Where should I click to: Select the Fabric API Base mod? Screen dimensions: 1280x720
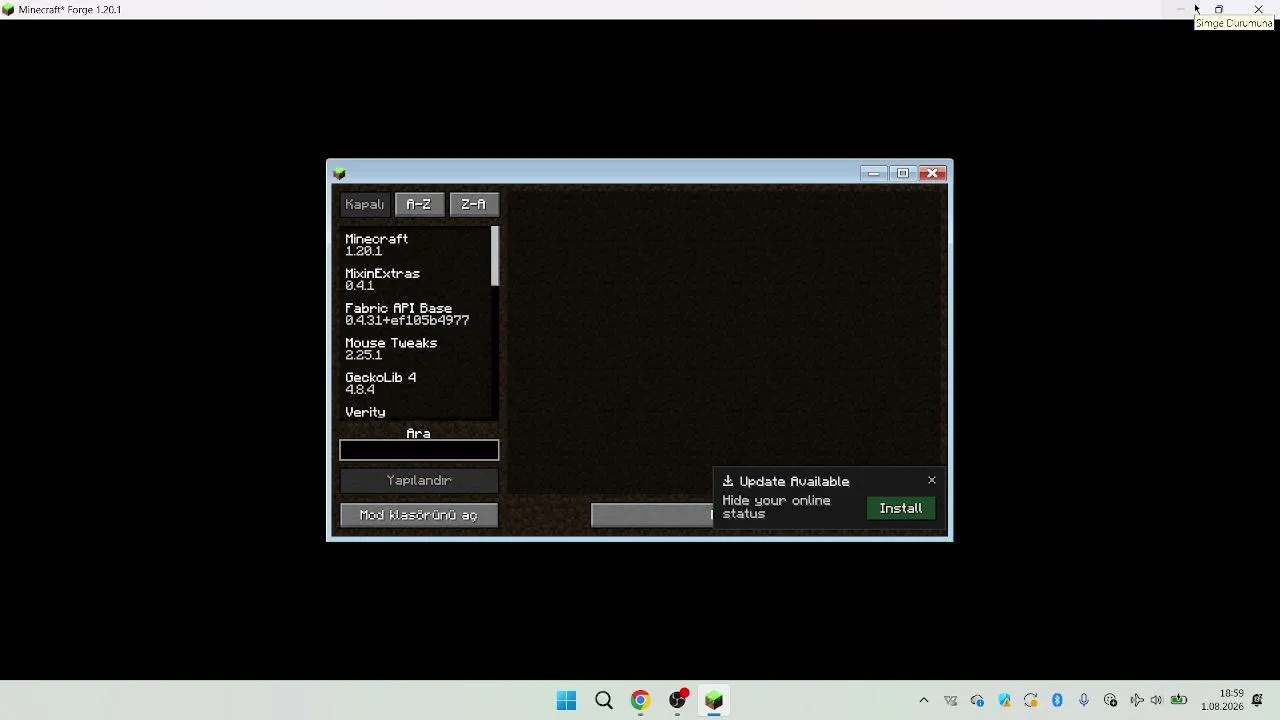(x=414, y=314)
